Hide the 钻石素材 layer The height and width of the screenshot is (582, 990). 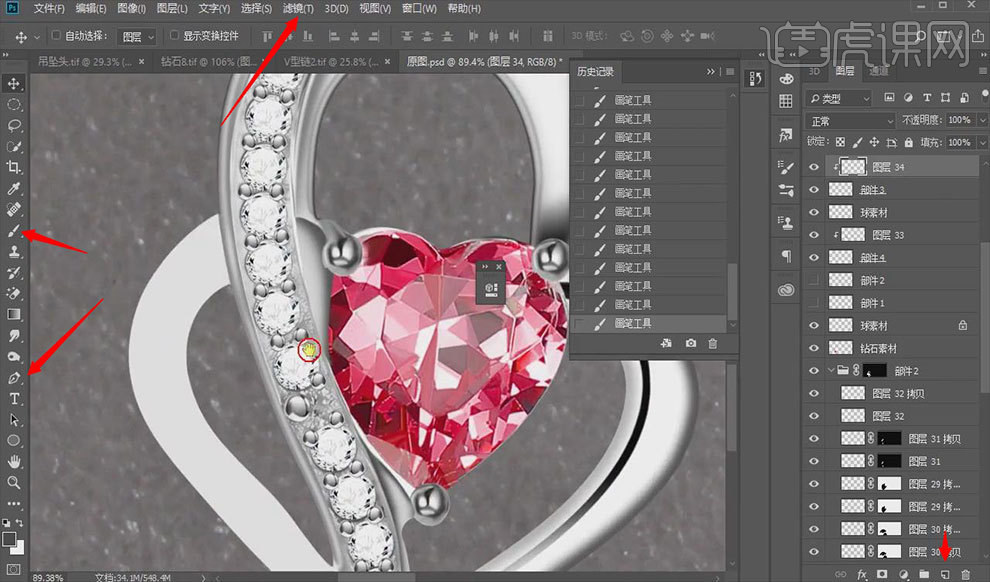[813, 348]
